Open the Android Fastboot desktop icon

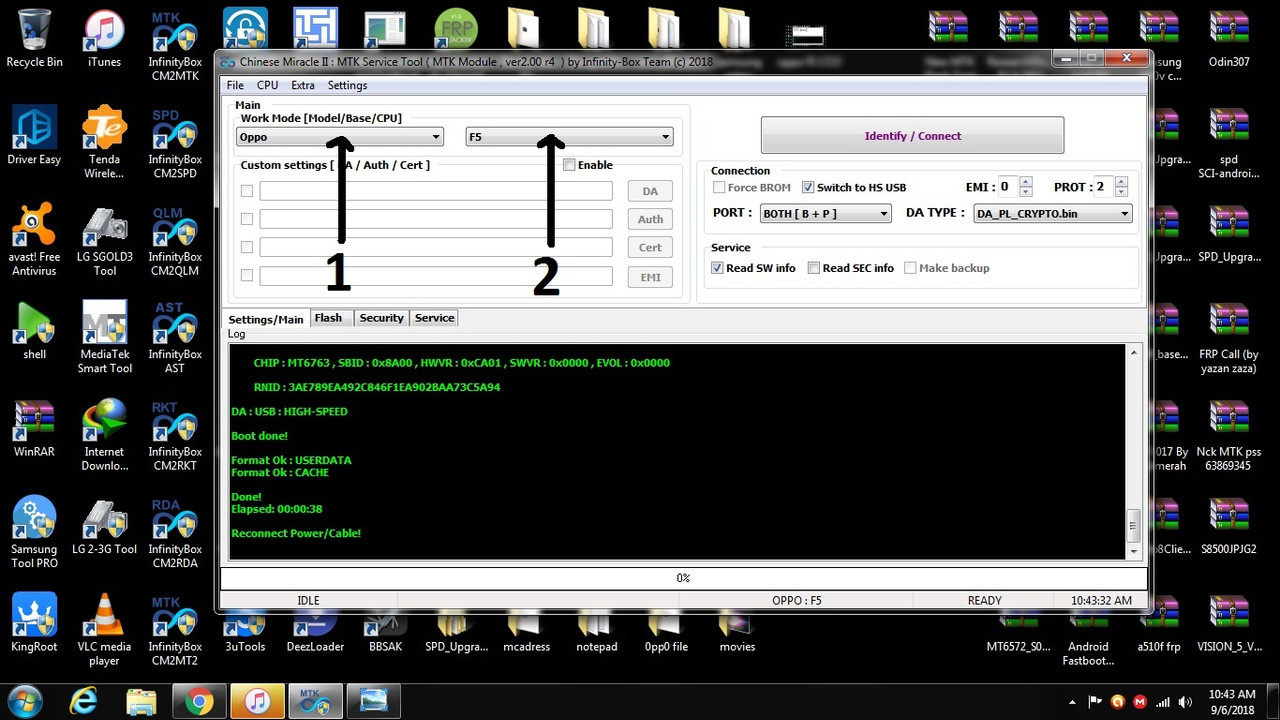coord(1088,637)
